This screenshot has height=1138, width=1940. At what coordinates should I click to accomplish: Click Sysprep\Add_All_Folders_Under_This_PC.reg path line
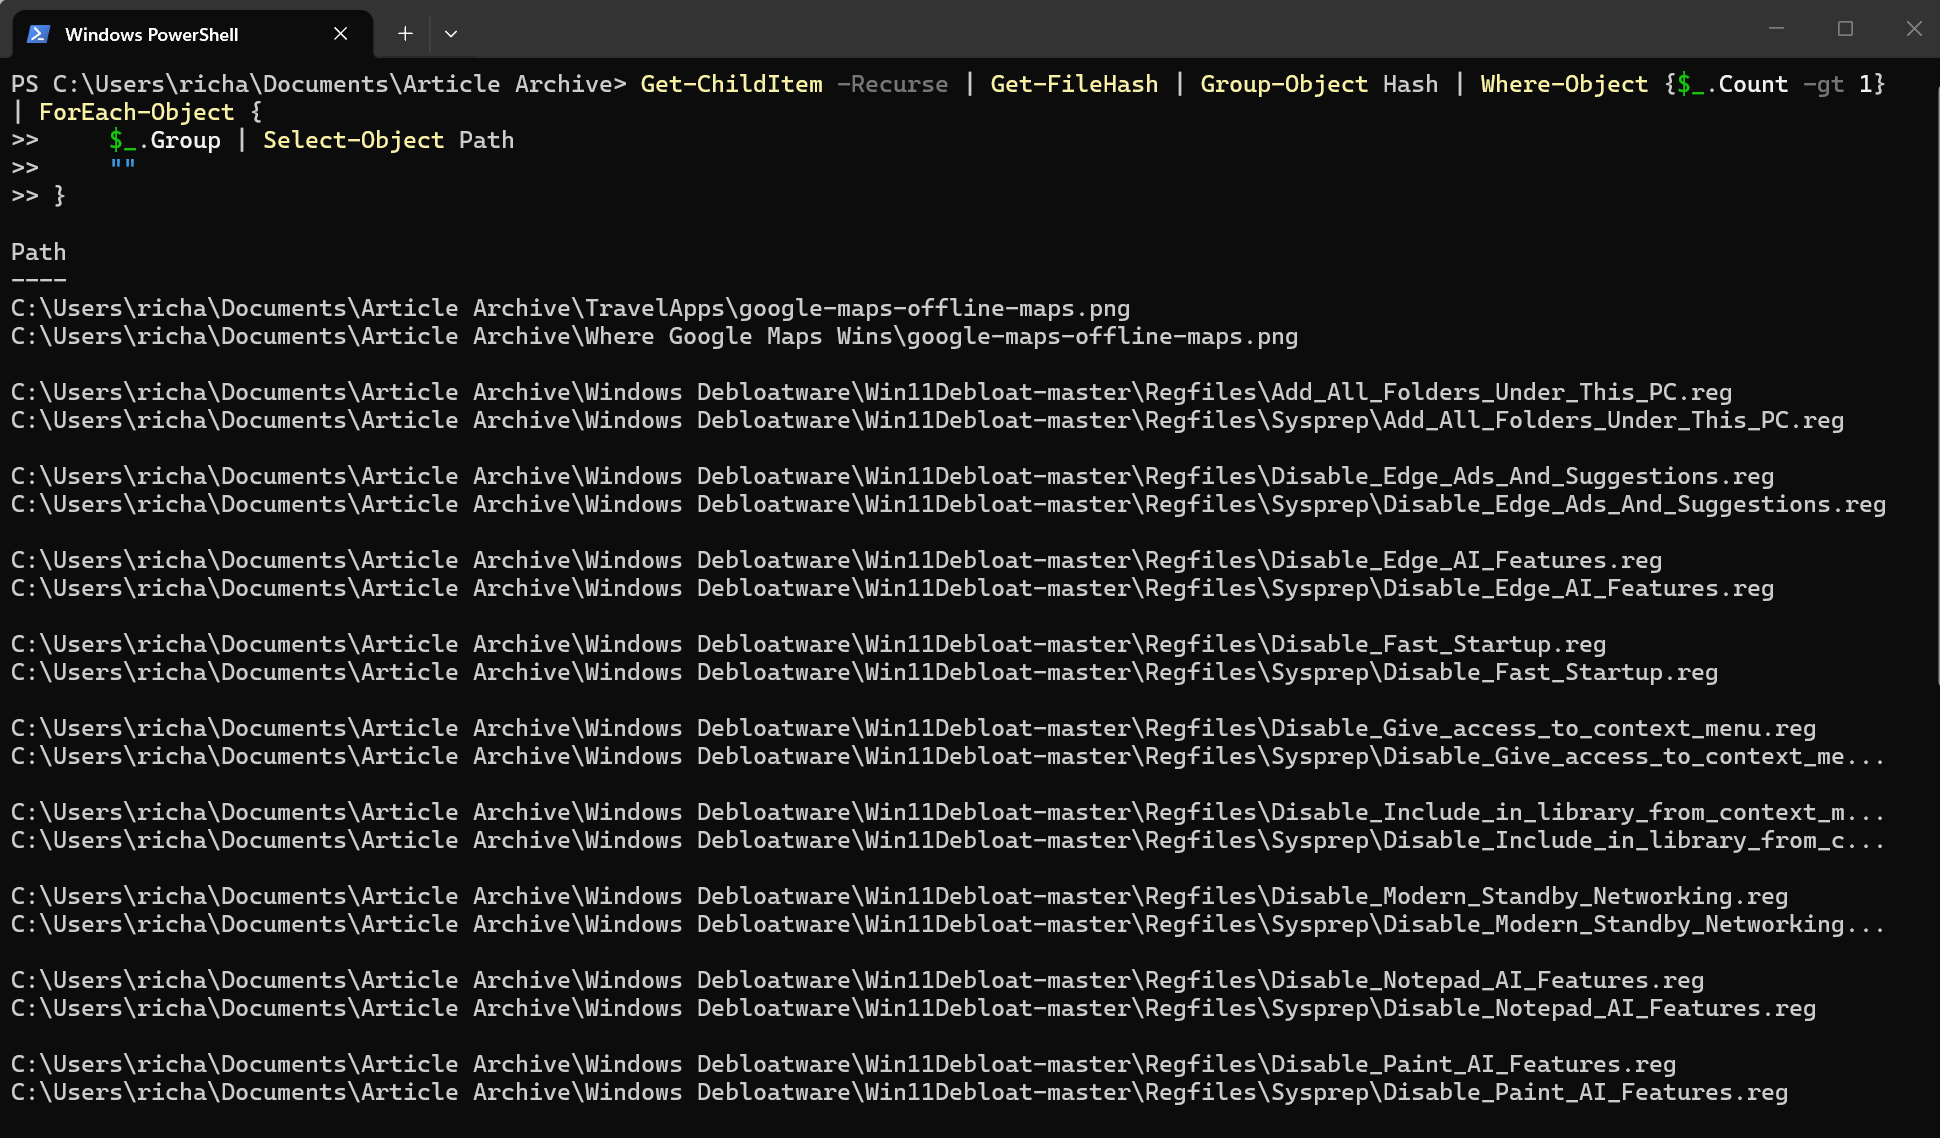pos(927,420)
